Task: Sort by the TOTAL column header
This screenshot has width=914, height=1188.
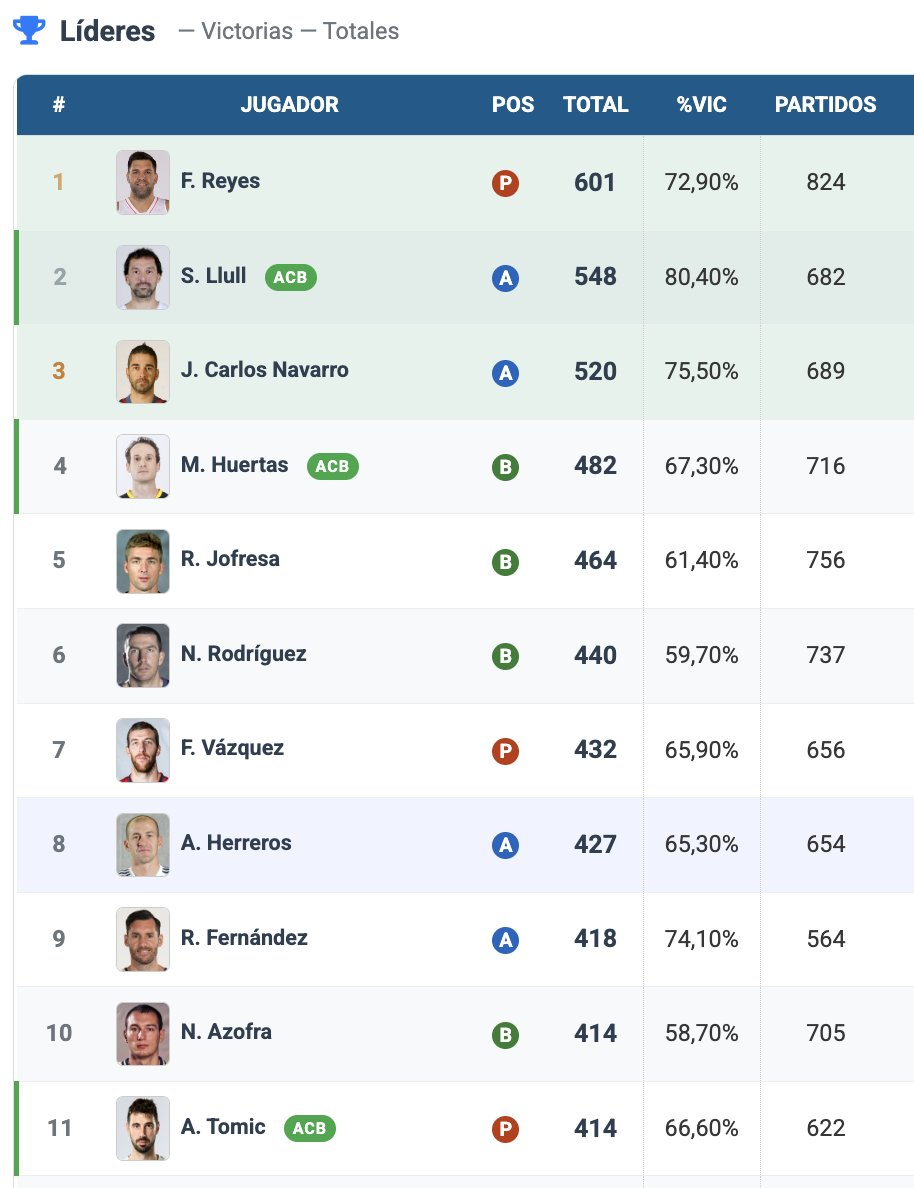Action: click(x=595, y=104)
